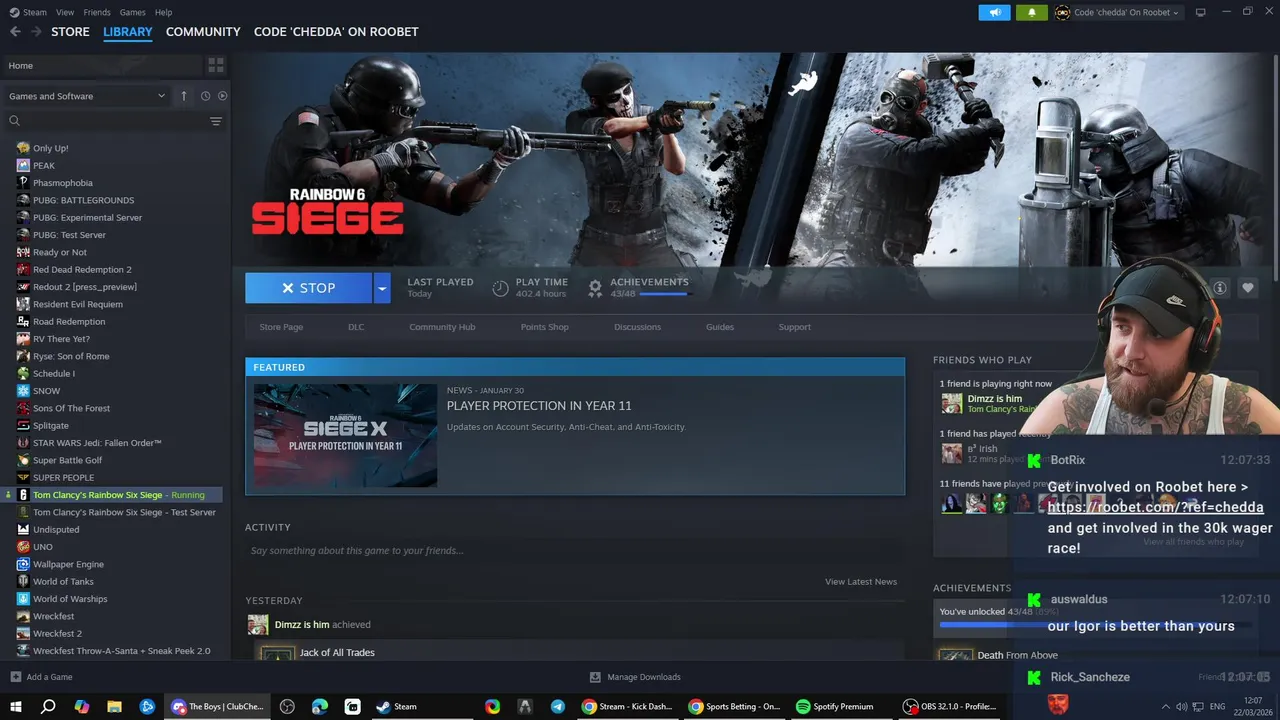The image size is (1280, 720).
Task: Select Sons Of The Forest in list
Action: (72, 408)
